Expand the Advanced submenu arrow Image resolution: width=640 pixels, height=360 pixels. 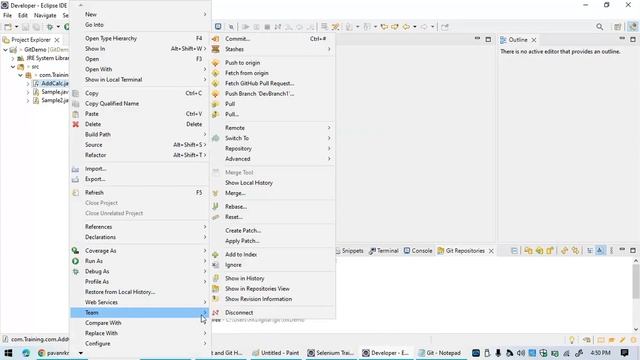coord(329,159)
